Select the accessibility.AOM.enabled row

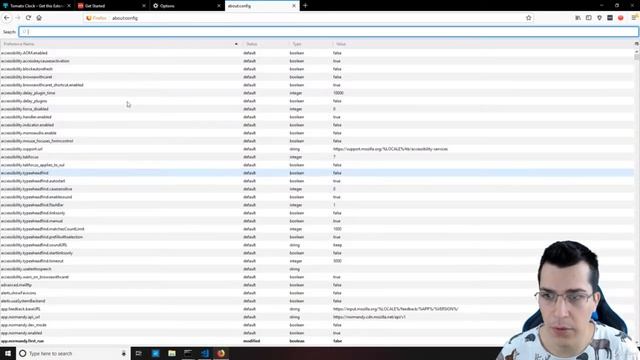click(317, 53)
